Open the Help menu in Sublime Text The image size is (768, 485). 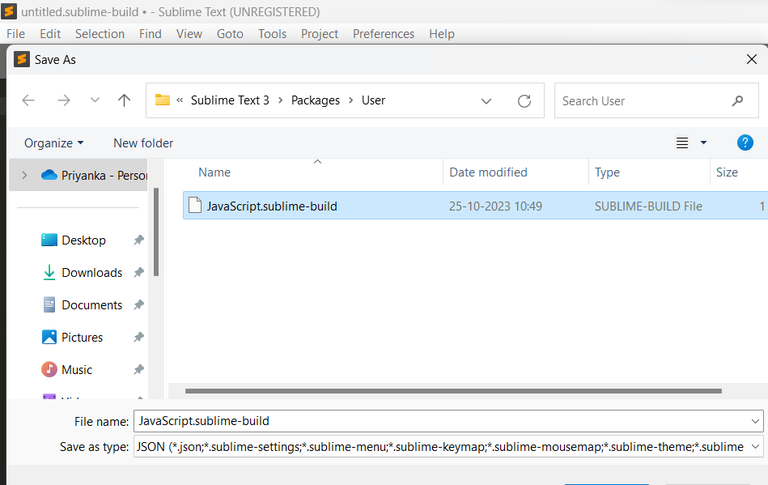(442, 34)
